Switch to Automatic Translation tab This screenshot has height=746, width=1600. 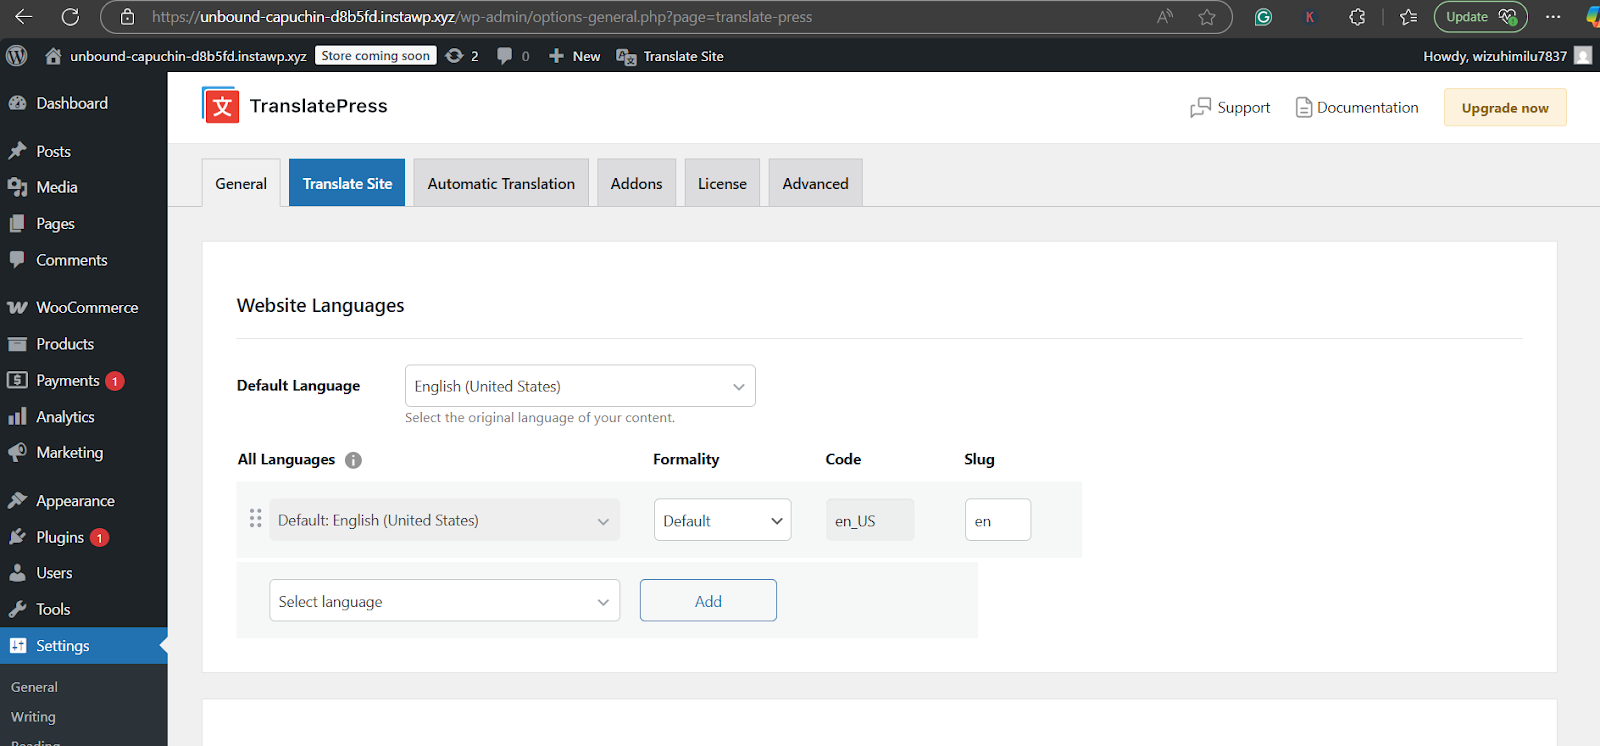[x=501, y=184]
